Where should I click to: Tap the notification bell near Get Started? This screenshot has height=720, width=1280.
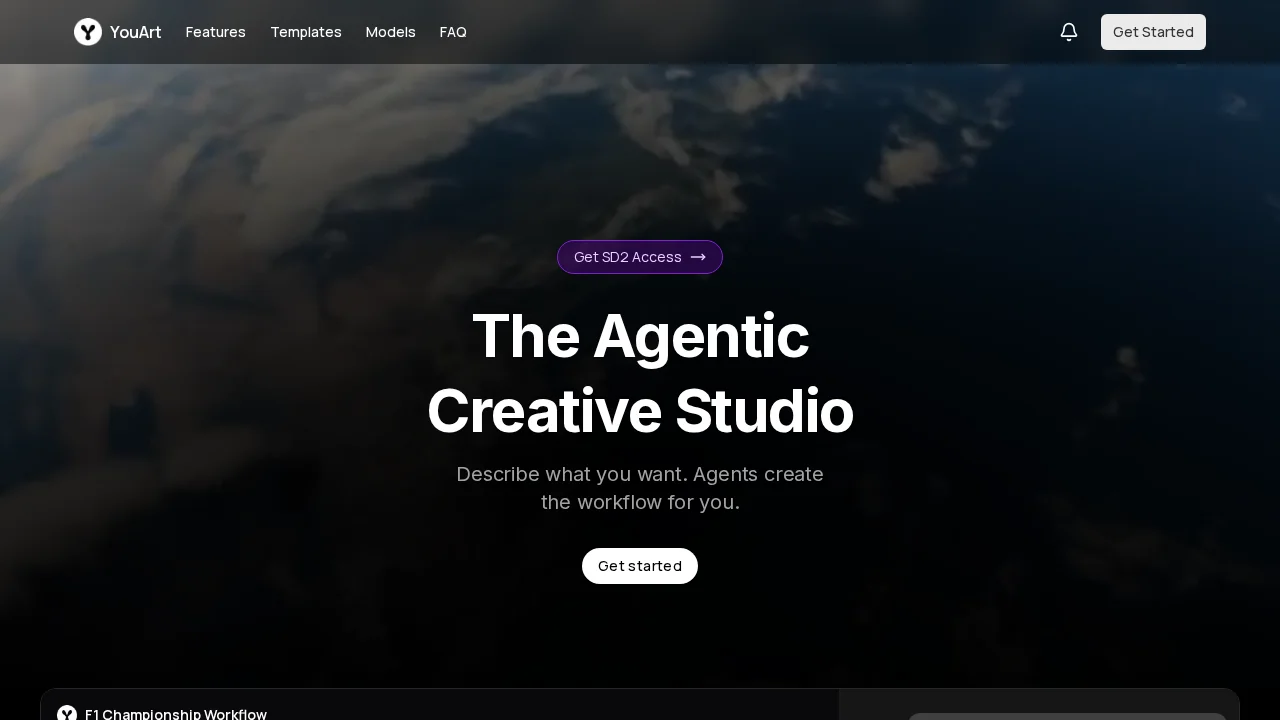[1069, 32]
